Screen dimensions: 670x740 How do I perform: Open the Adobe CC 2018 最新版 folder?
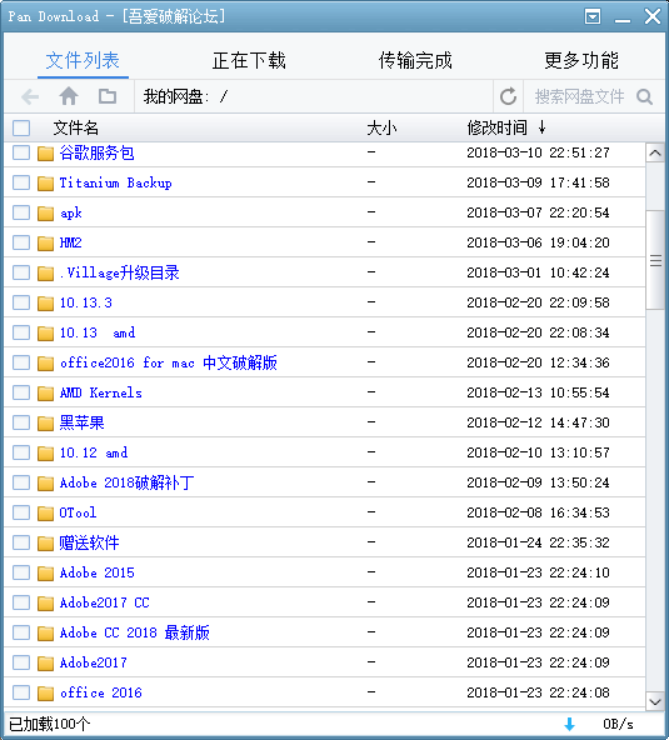pos(134,633)
